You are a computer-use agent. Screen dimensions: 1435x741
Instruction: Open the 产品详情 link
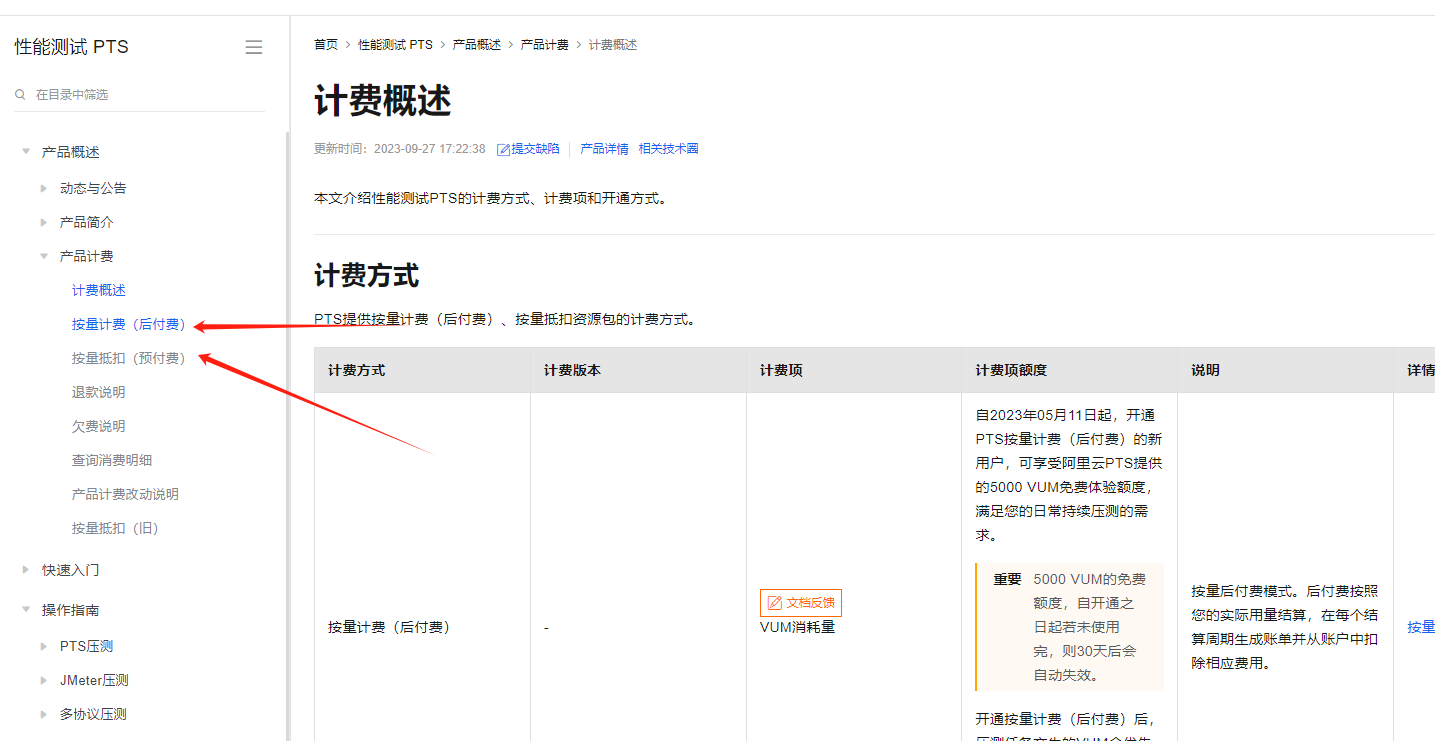tap(605, 149)
